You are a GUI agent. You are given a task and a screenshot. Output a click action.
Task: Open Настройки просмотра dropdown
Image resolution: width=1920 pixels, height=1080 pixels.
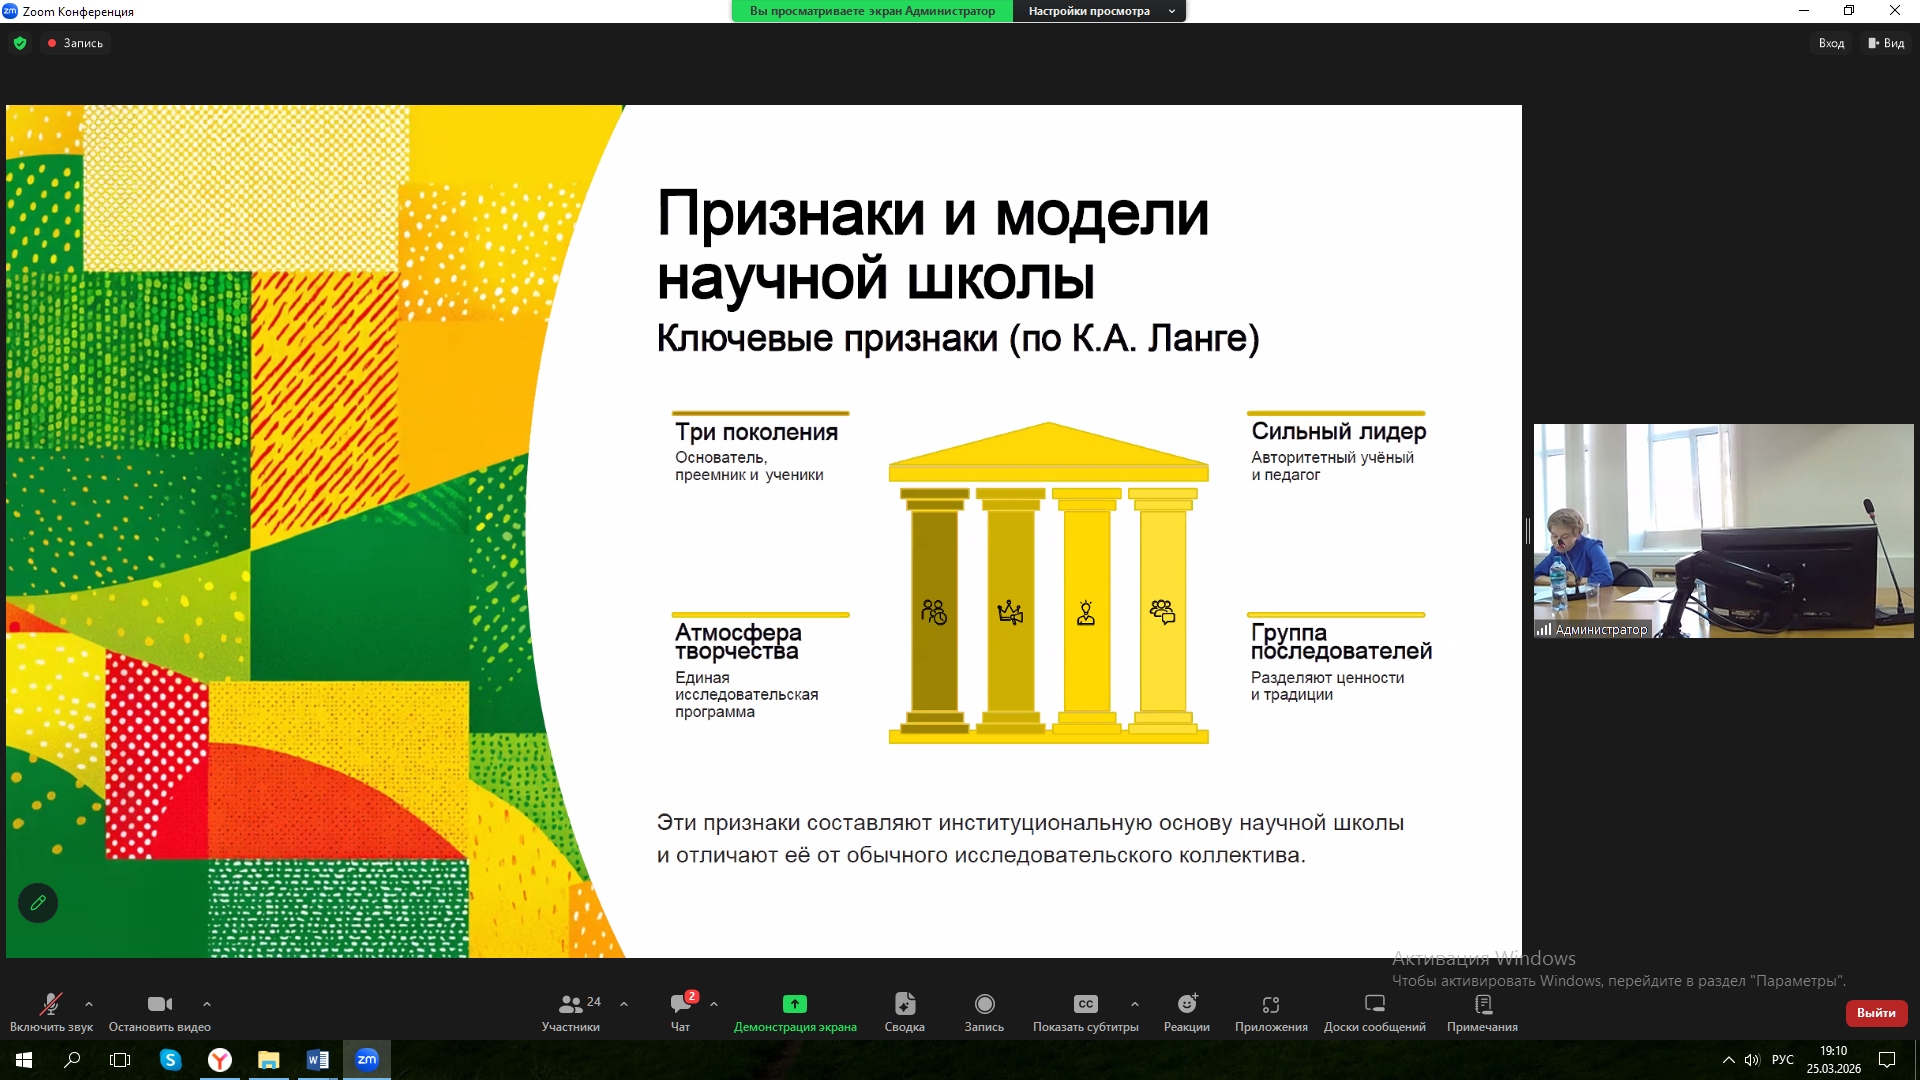(1099, 11)
